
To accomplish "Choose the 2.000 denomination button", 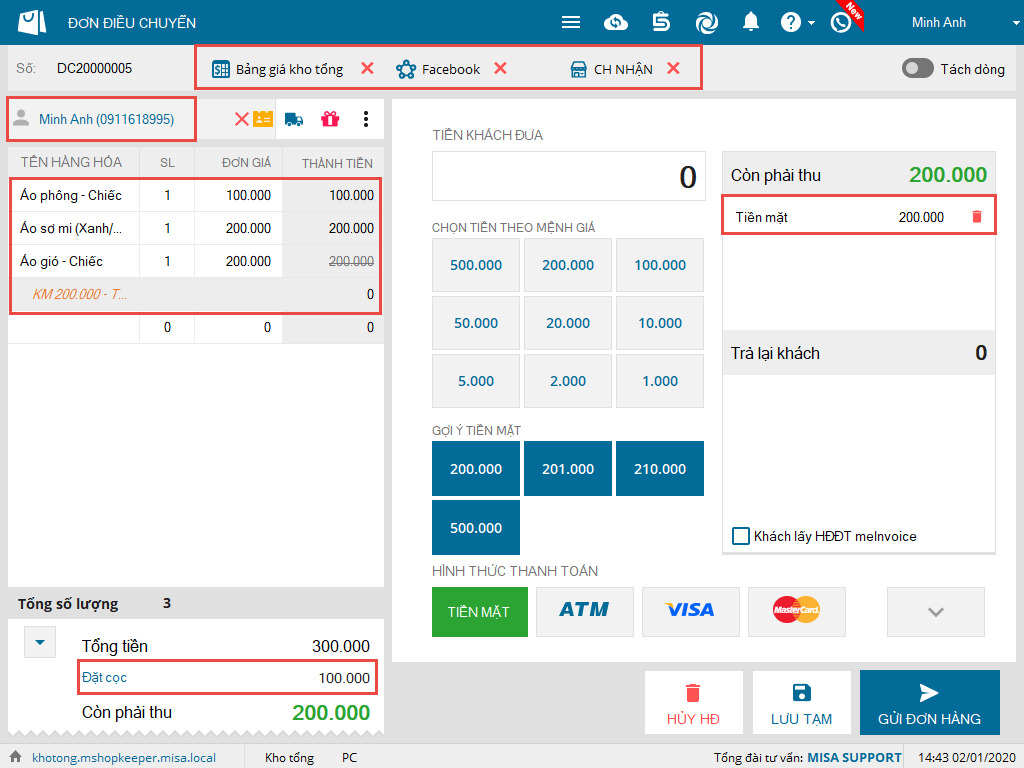I will pos(568,381).
